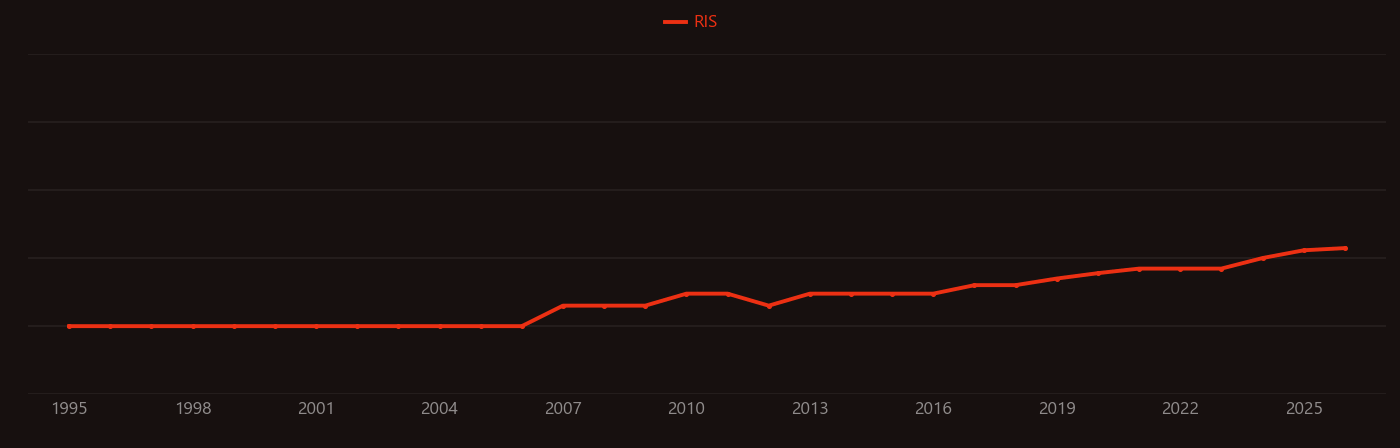Click the 2019 x-axis label
1400x448 pixels.
pyautogui.click(x=1057, y=409)
